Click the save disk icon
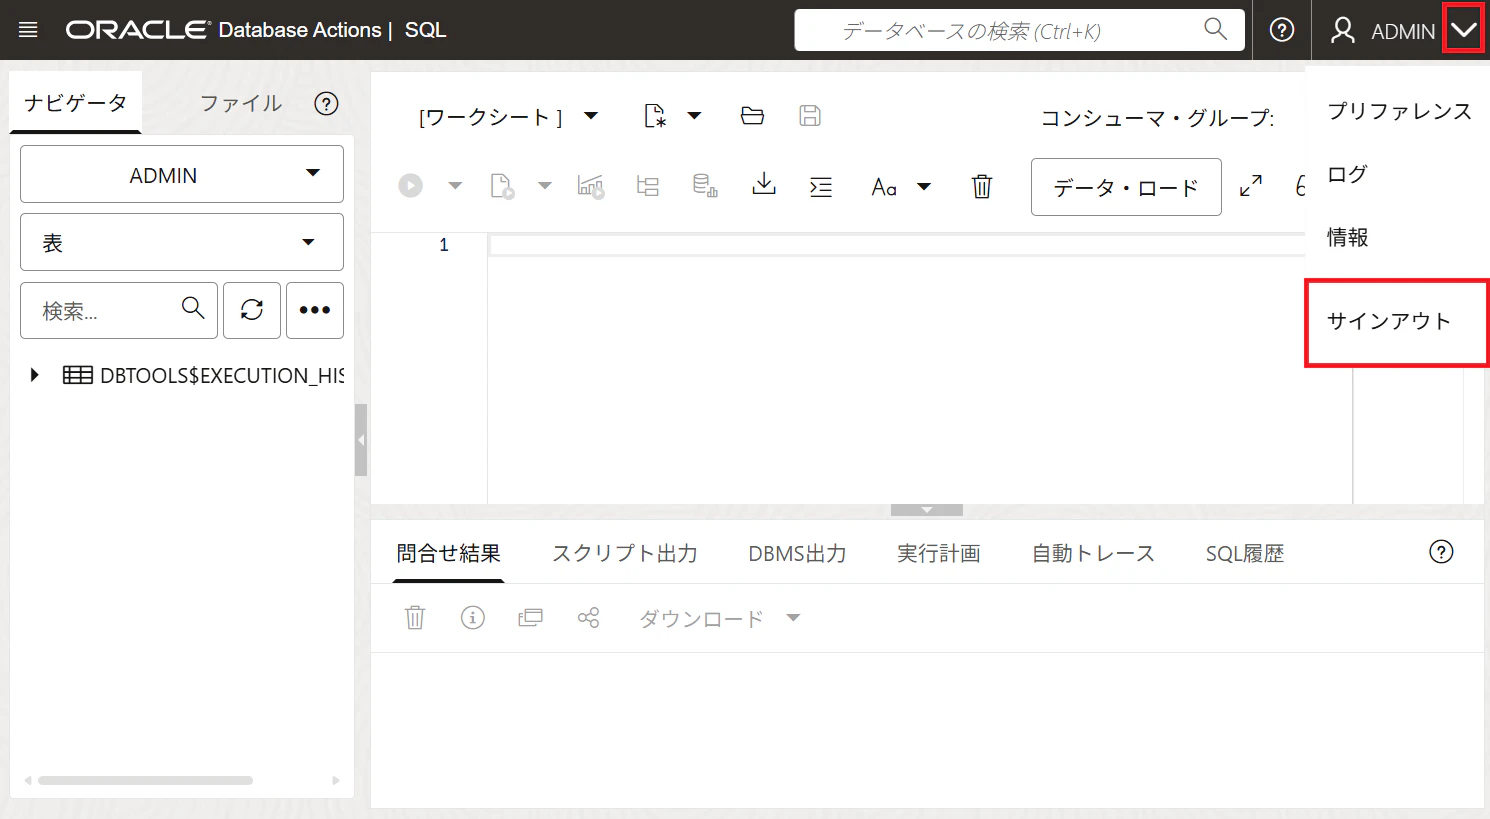The height and width of the screenshot is (819, 1490). tap(810, 116)
